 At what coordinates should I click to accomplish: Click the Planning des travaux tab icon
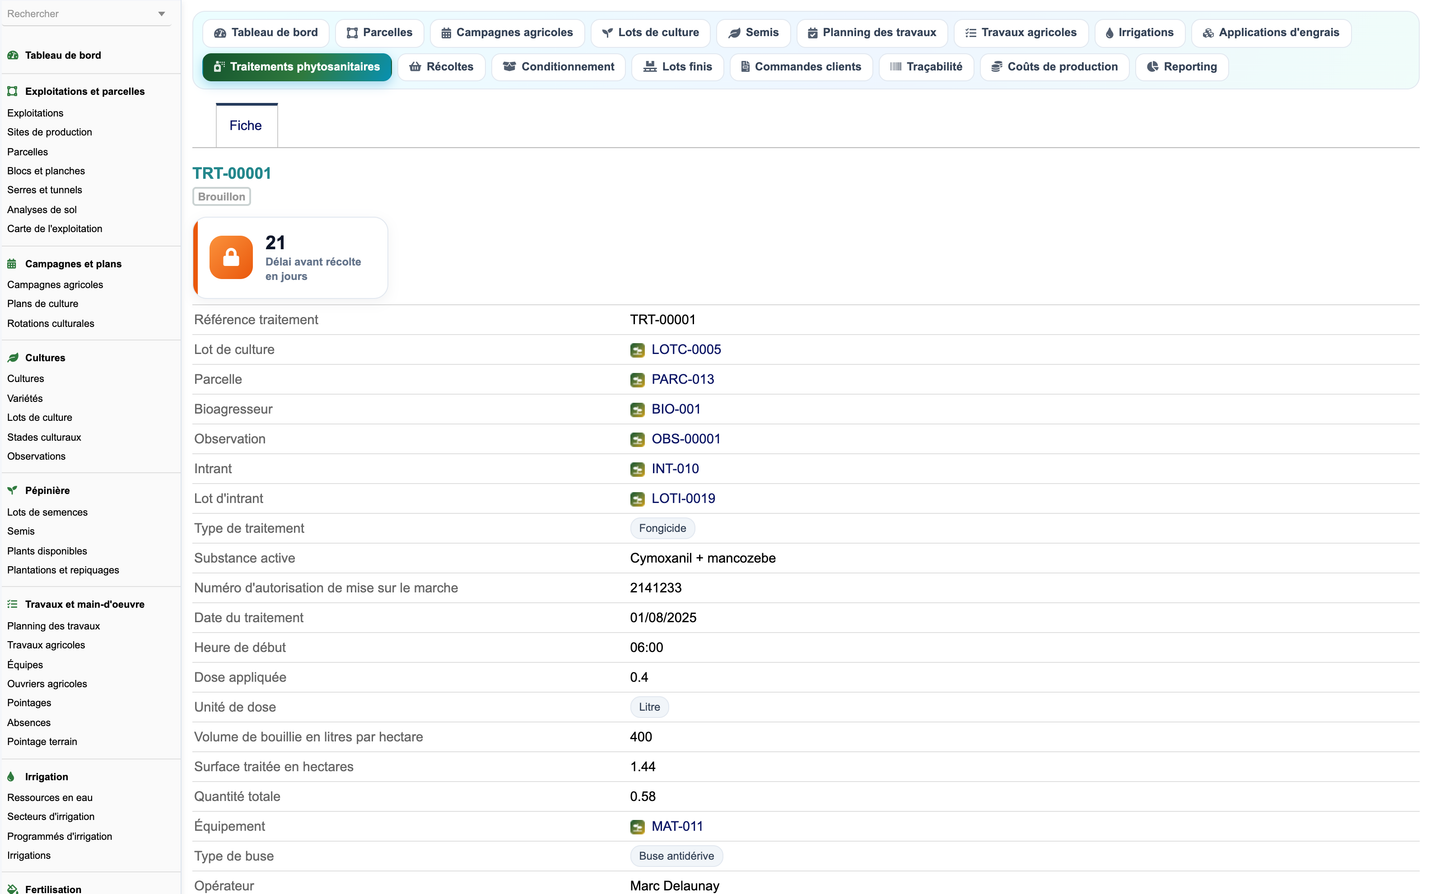click(813, 33)
